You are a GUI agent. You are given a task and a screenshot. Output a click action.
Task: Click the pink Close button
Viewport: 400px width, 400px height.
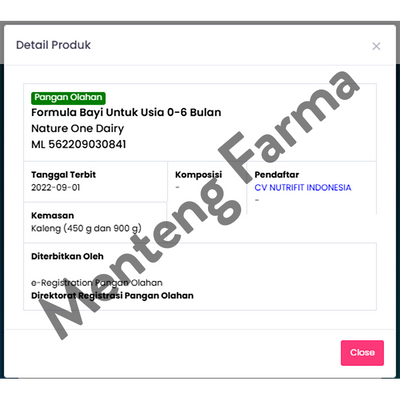click(x=362, y=353)
